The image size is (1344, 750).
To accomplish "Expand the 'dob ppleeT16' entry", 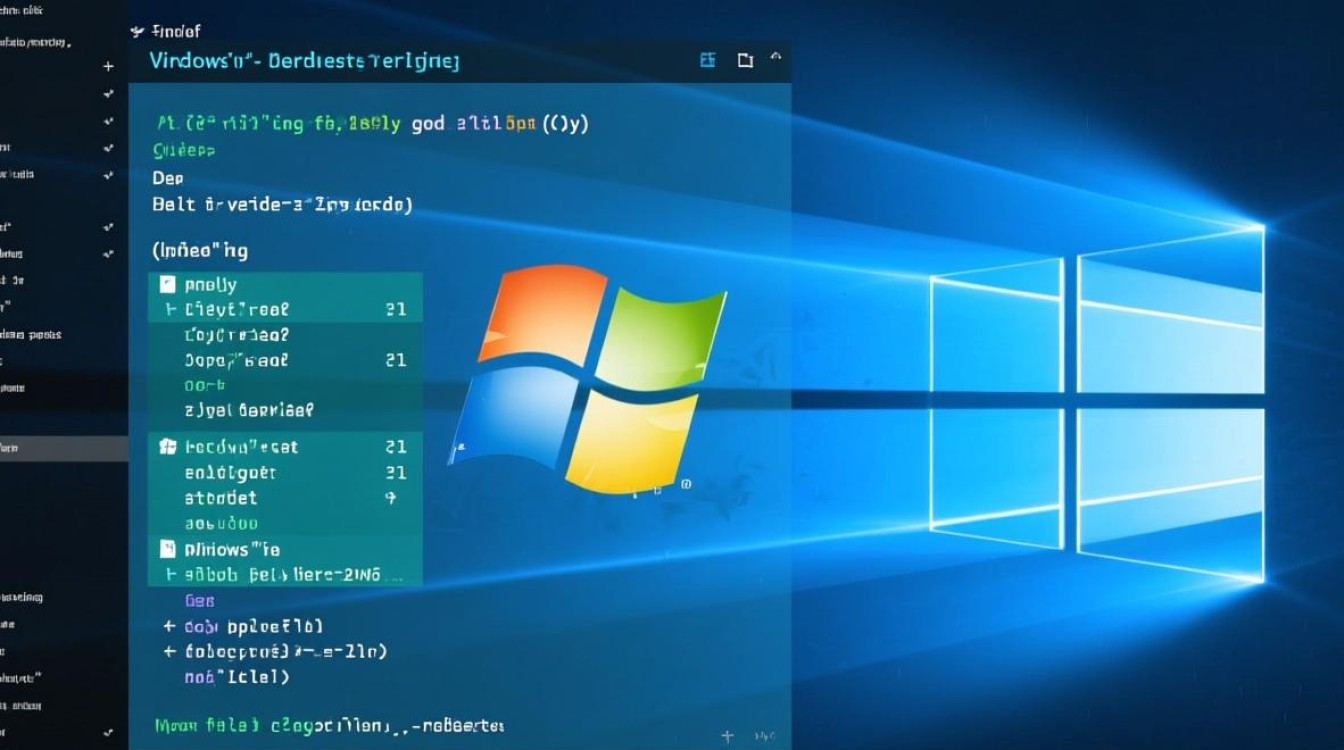I will coord(170,624).
